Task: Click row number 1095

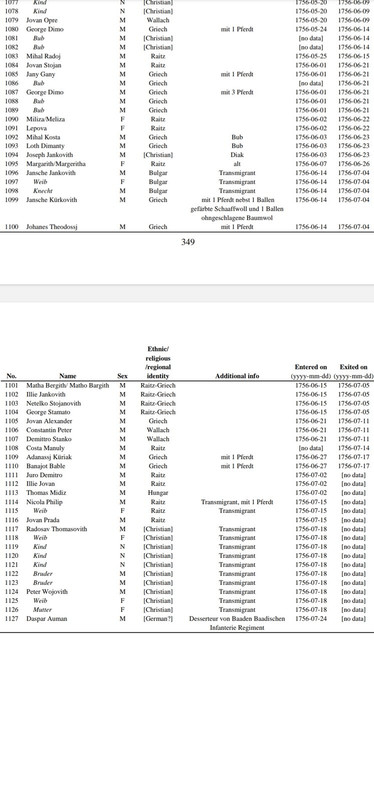Action: pos(11,164)
